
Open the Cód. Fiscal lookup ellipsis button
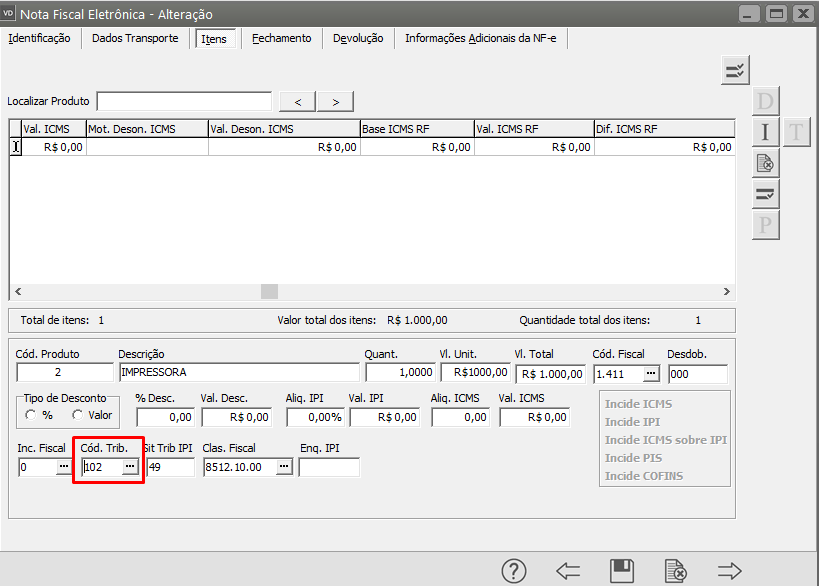pos(651,374)
